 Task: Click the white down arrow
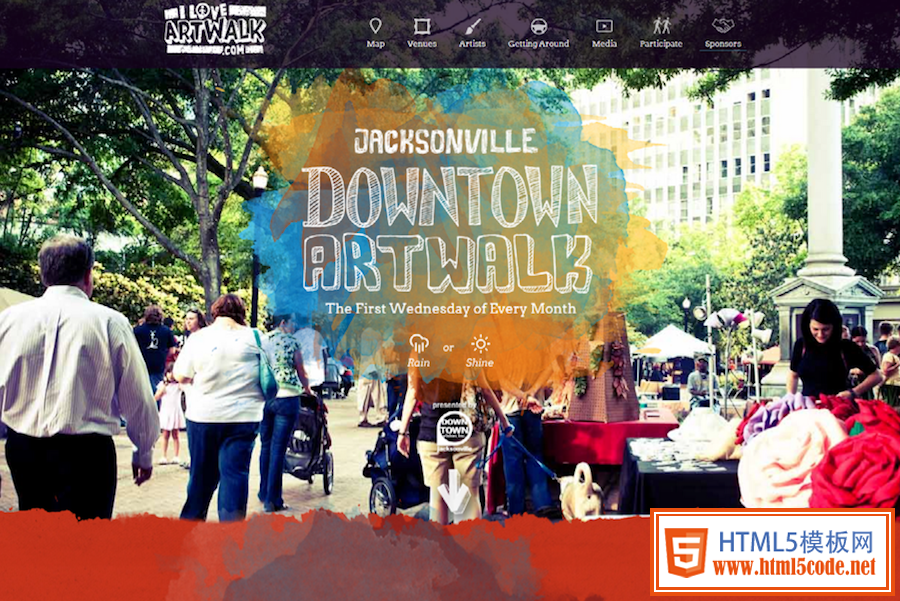pyautogui.click(x=454, y=492)
